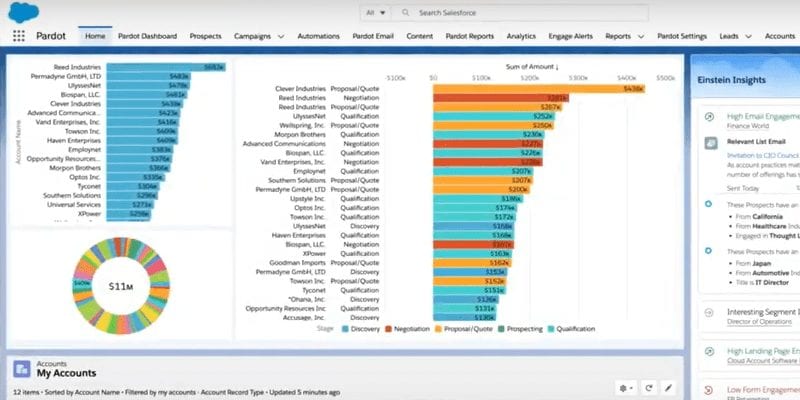Click the Einstein Insights panel title

click(x=731, y=80)
